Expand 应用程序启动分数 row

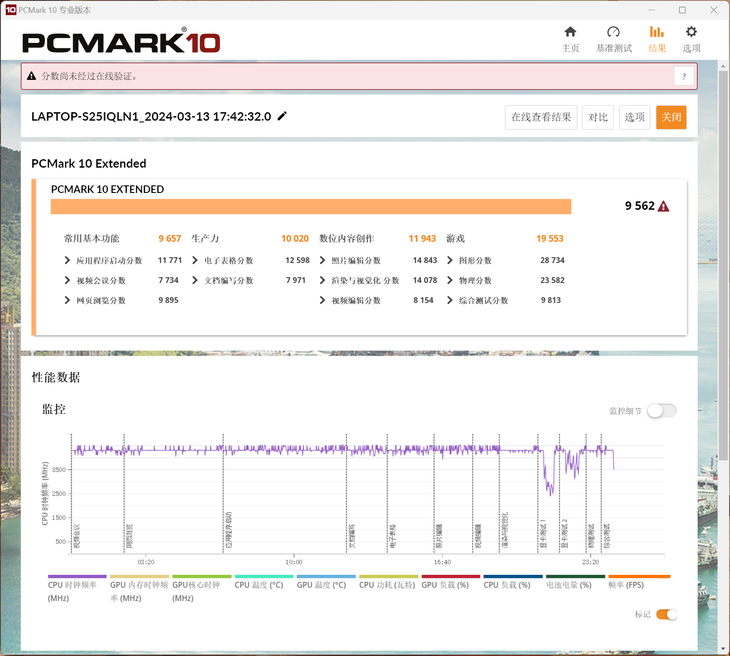(x=67, y=260)
